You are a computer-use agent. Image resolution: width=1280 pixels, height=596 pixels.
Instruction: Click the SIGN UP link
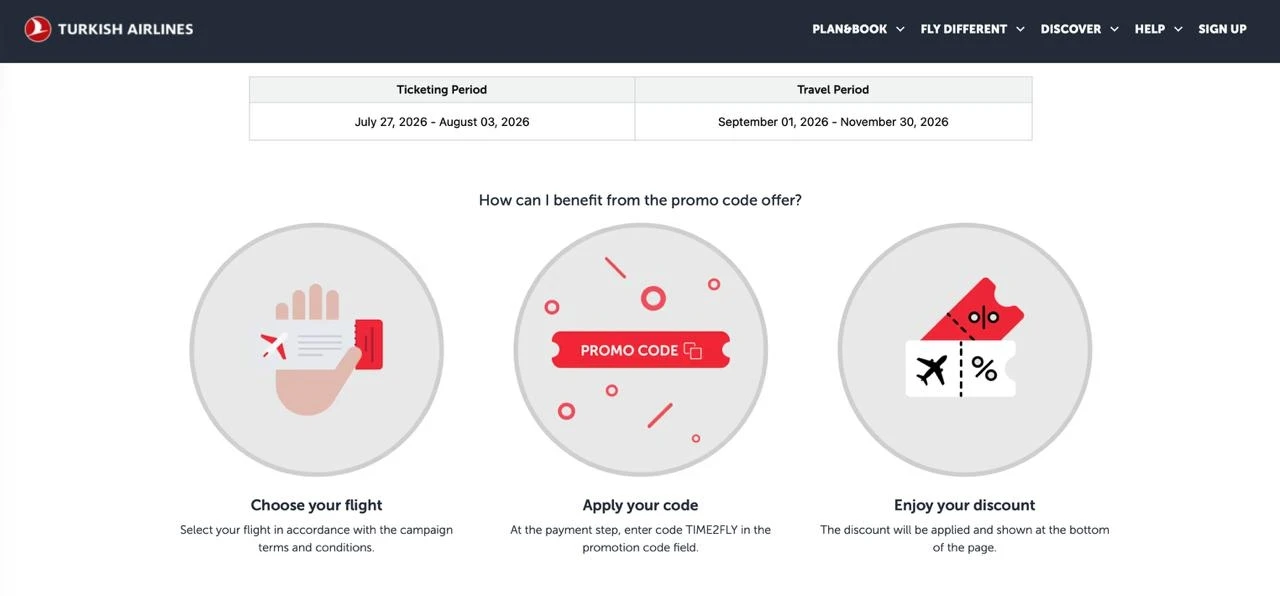click(1222, 29)
